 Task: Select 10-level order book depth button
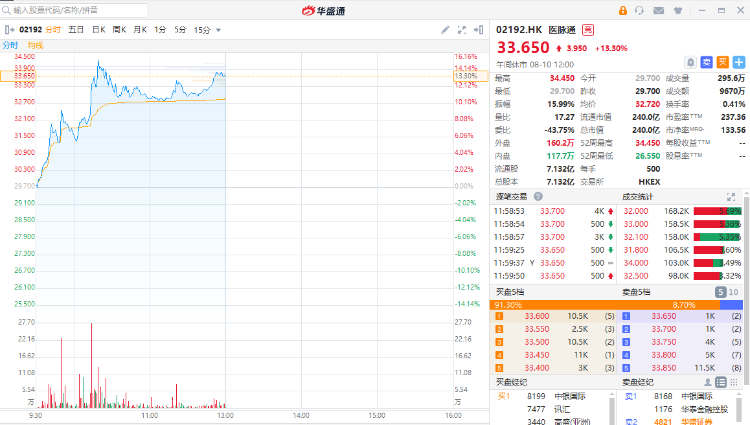point(733,292)
